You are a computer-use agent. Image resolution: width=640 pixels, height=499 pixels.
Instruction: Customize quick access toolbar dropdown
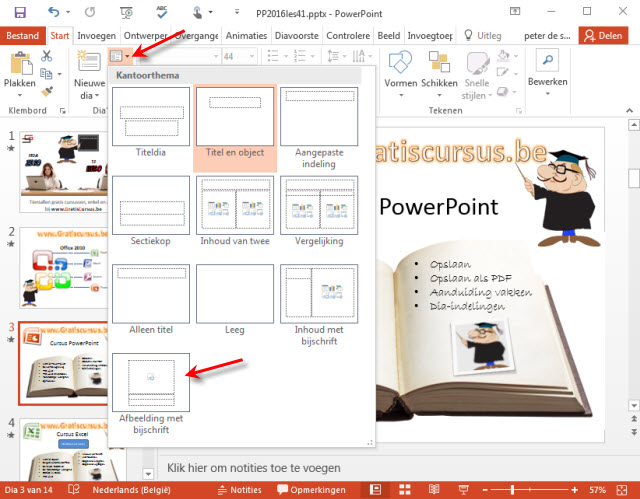point(237,12)
